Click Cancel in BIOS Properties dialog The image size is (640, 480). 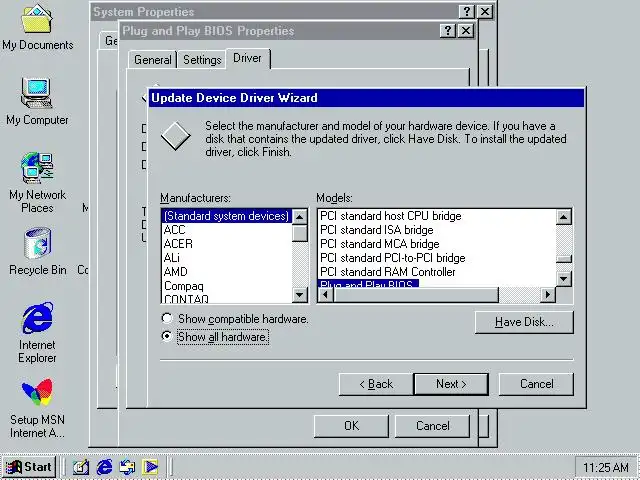point(433,426)
